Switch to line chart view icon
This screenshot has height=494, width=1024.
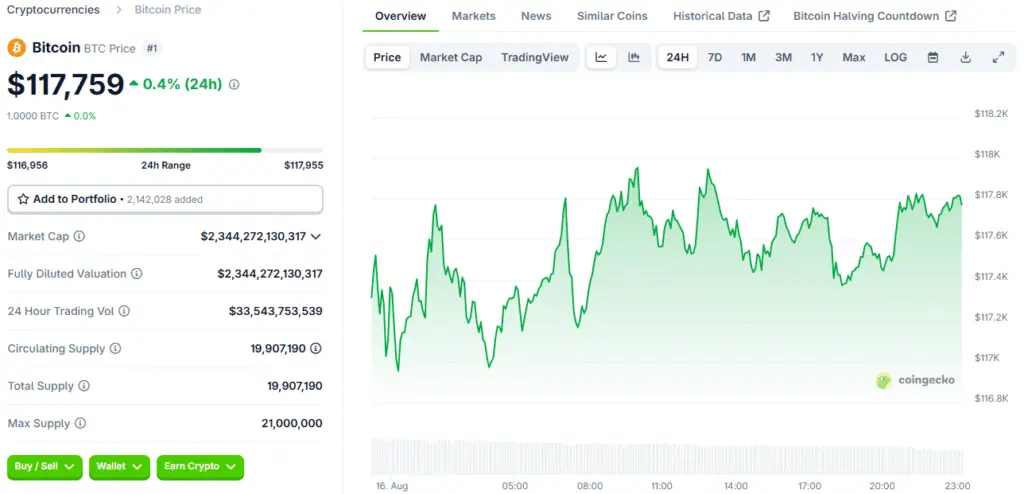pos(601,58)
